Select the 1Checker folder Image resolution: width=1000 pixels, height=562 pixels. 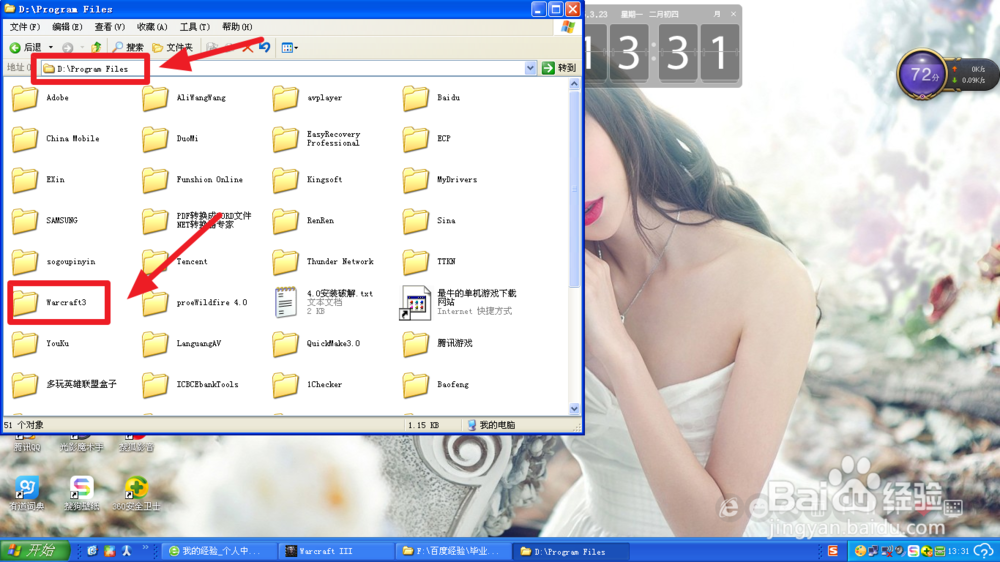307,384
